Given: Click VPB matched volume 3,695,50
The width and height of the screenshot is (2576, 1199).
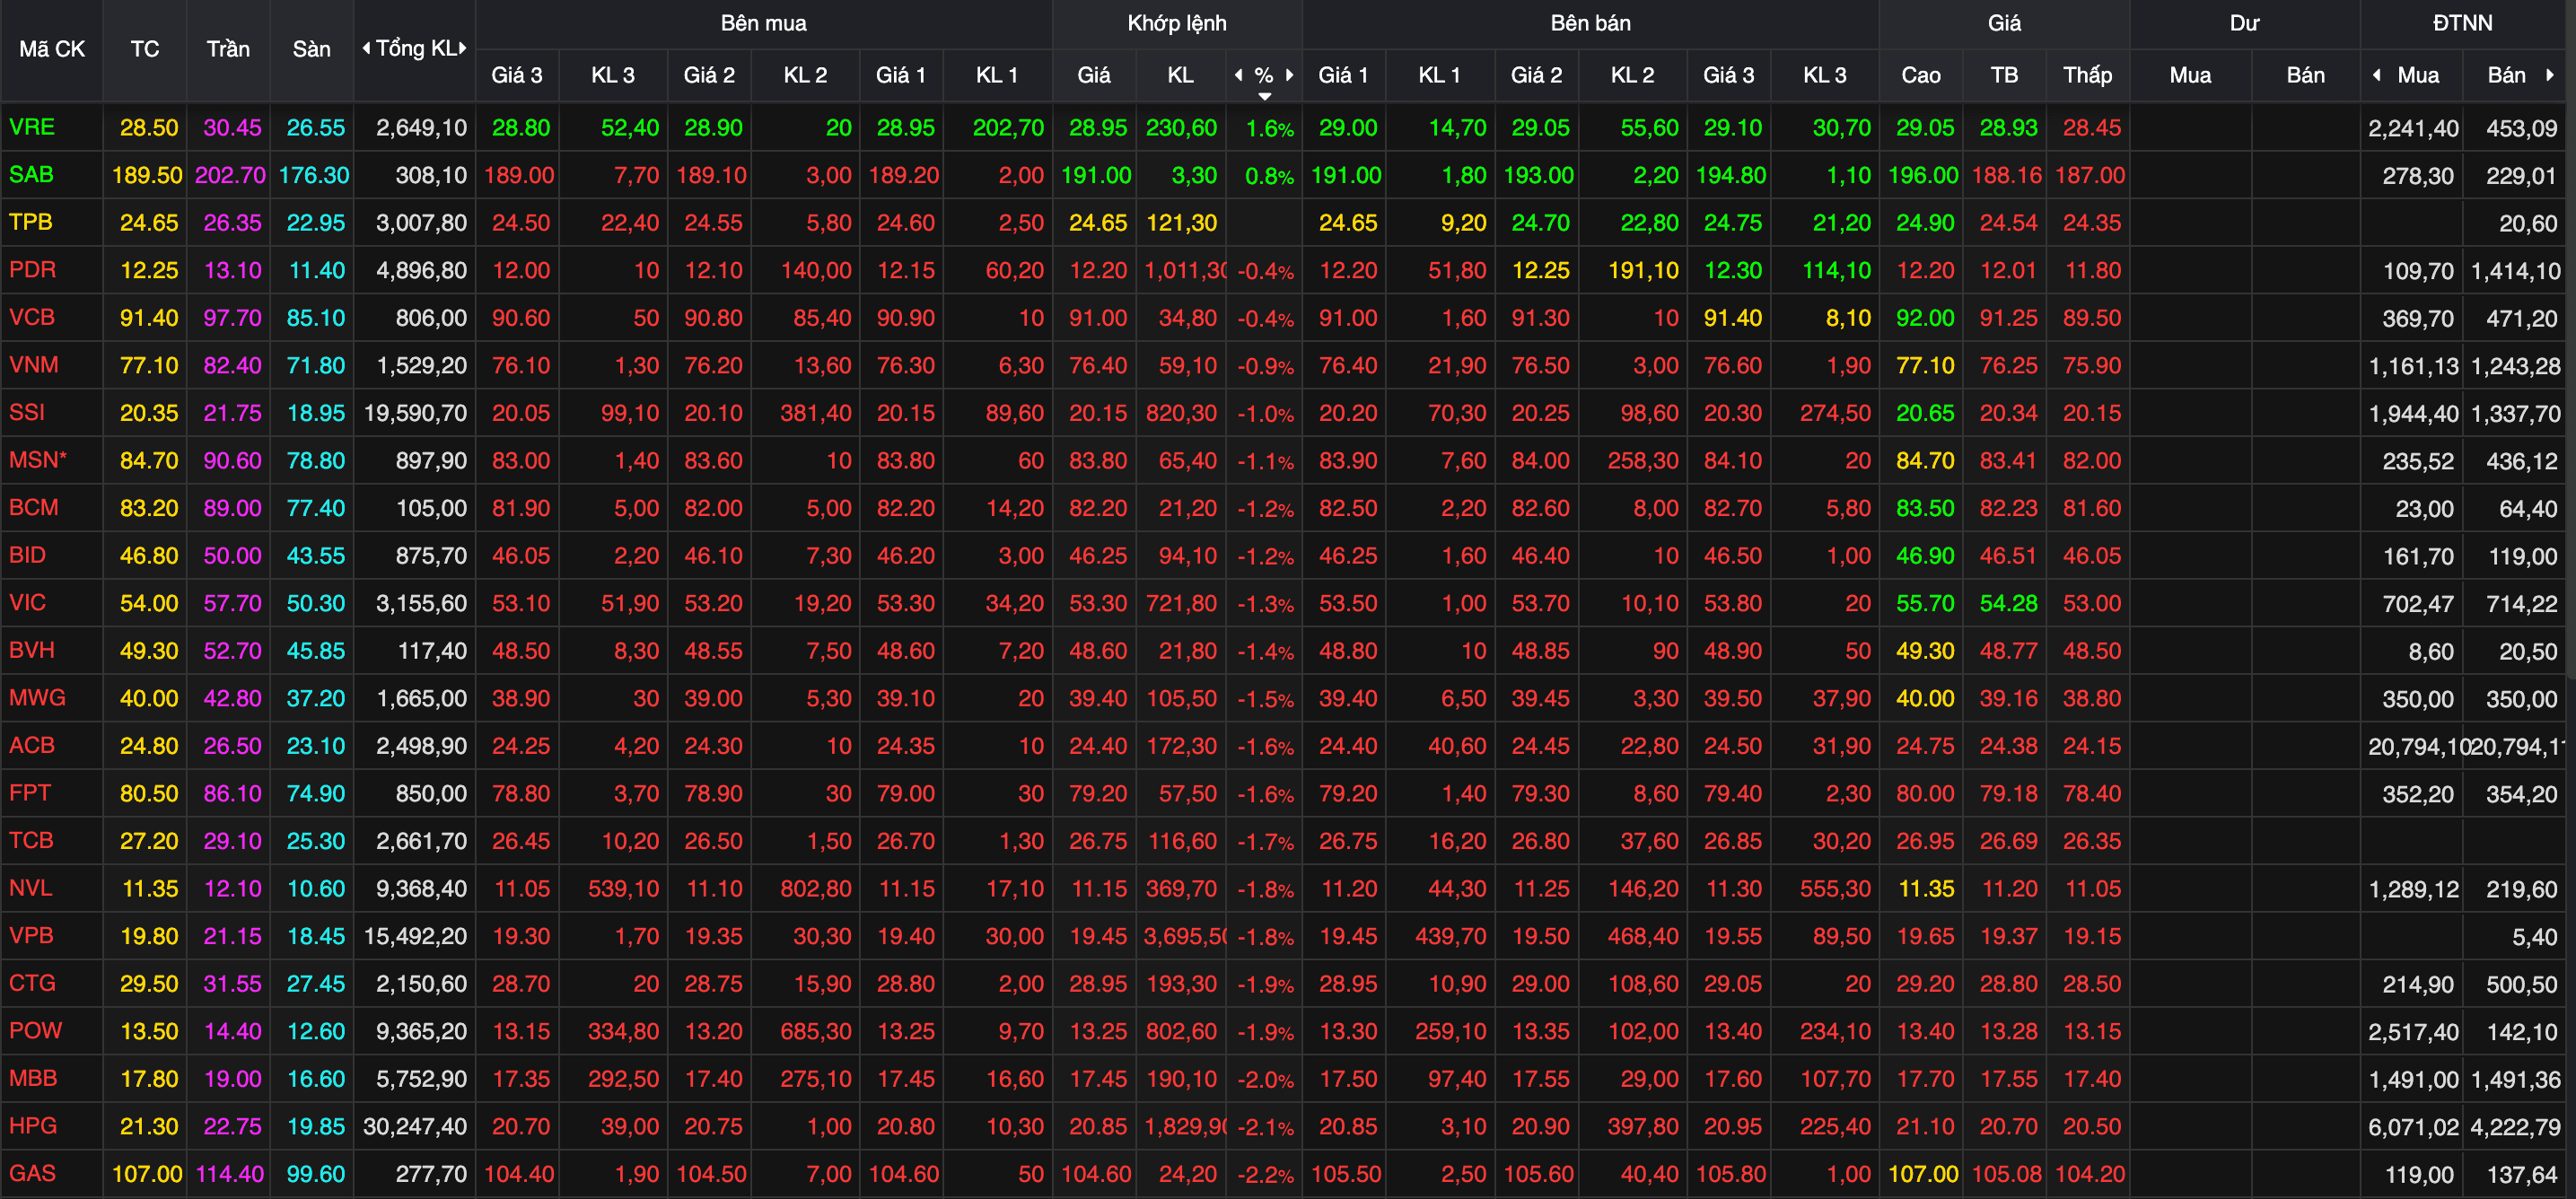Looking at the screenshot, I should [1185, 936].
